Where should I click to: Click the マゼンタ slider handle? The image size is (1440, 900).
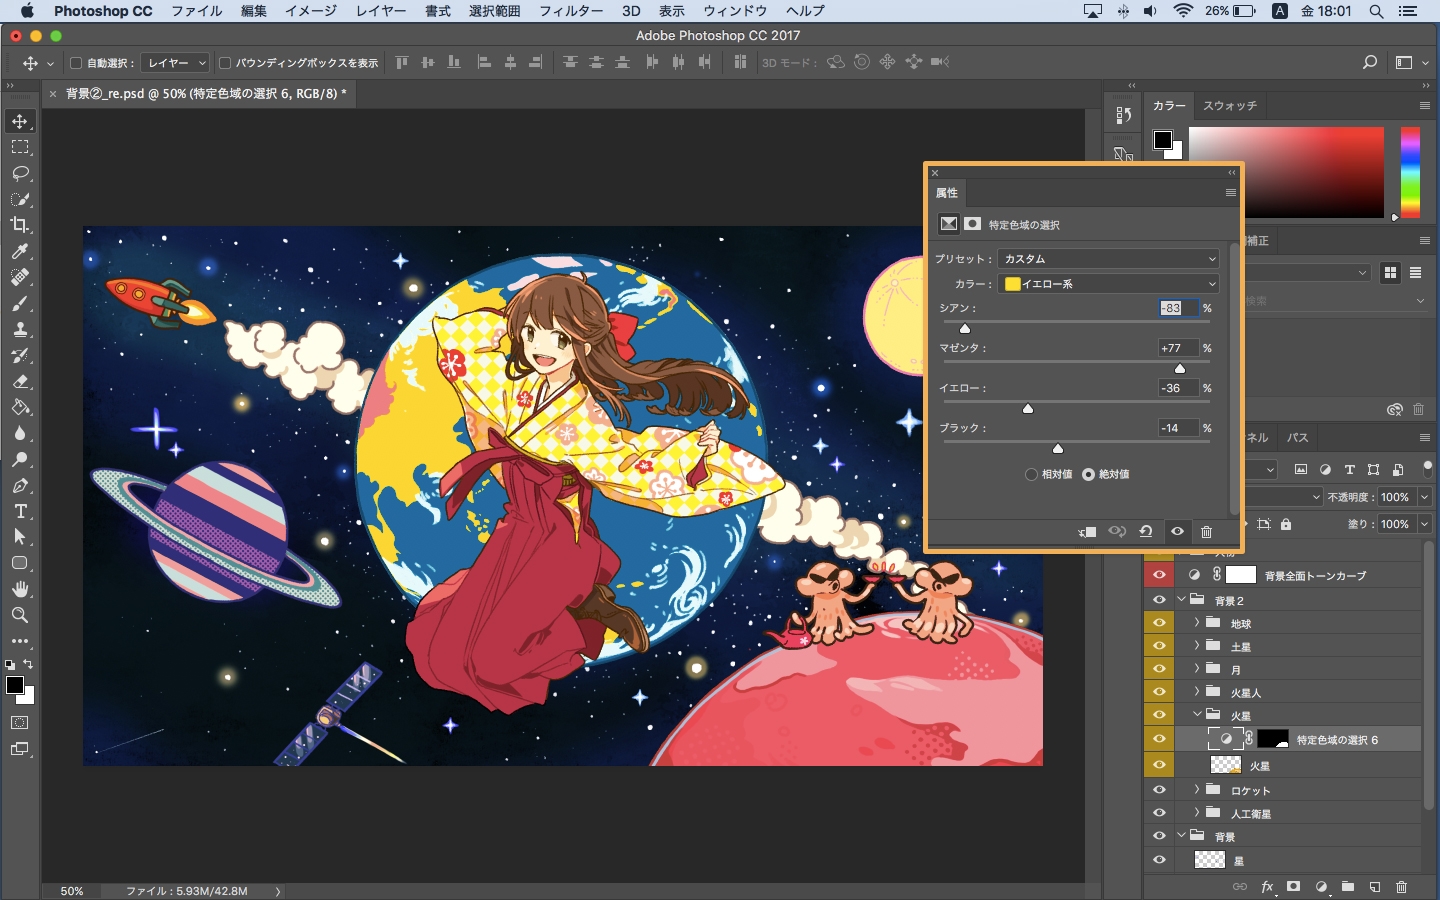tap(1180, 369)
